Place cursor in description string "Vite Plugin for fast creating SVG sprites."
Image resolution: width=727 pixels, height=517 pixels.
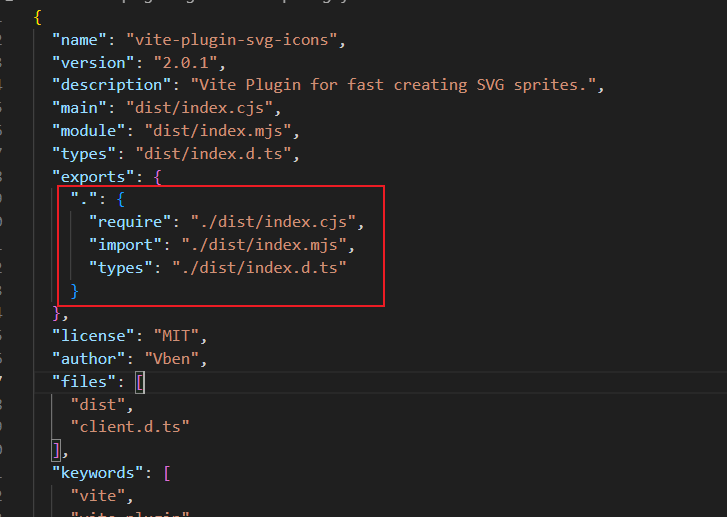[394, 85]
